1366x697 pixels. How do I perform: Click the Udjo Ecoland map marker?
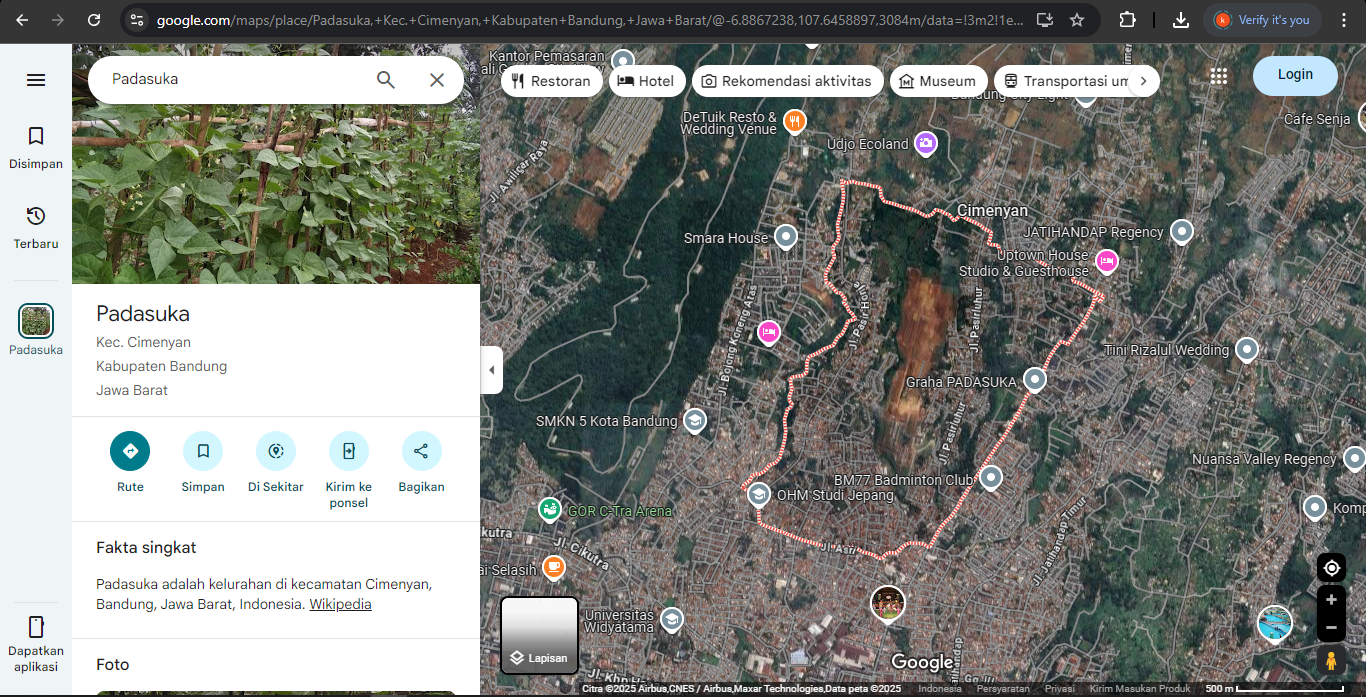pyautogui.click(x=926, y=144)
